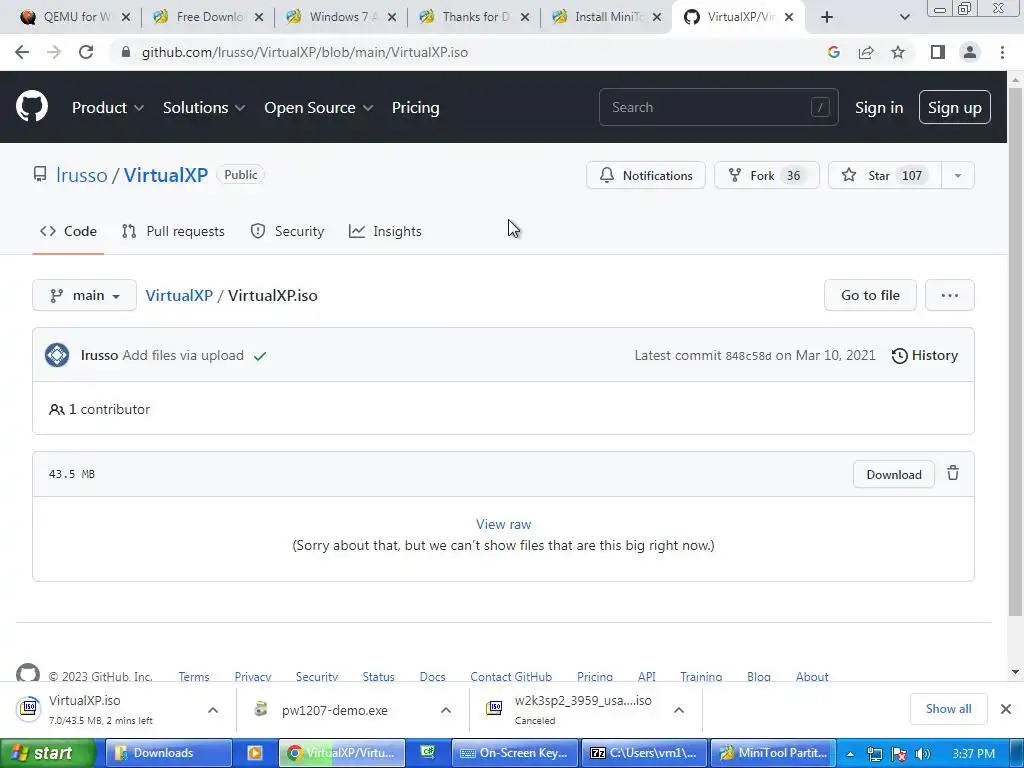Open the main branch selector
Viewport: 1024px width, 768px height.
[x=84, y=295]
